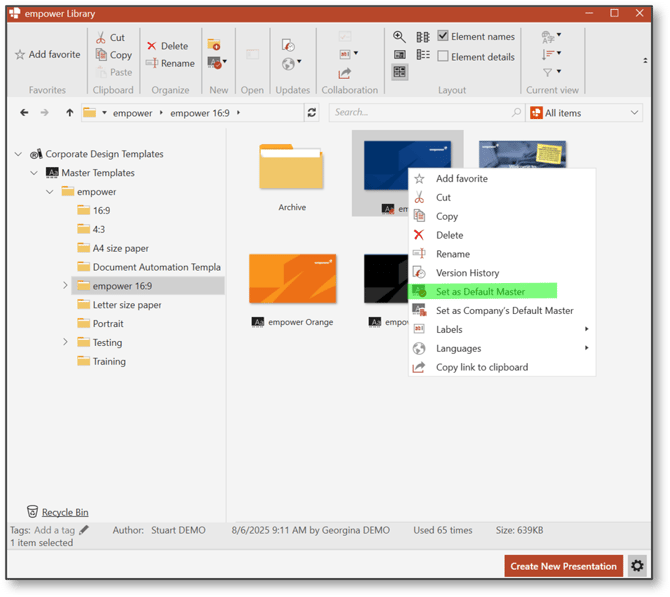Choose Copy link to clipboard

coord(502,367)
